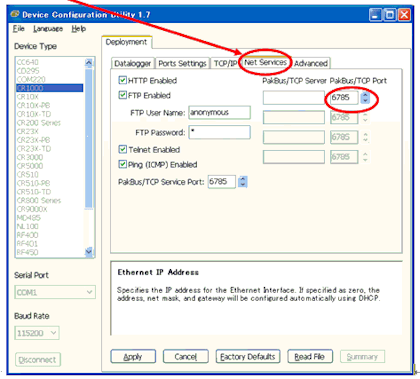Click the Read File button
The height and width of the screenshot is (379, 420).
click(310, 357)
